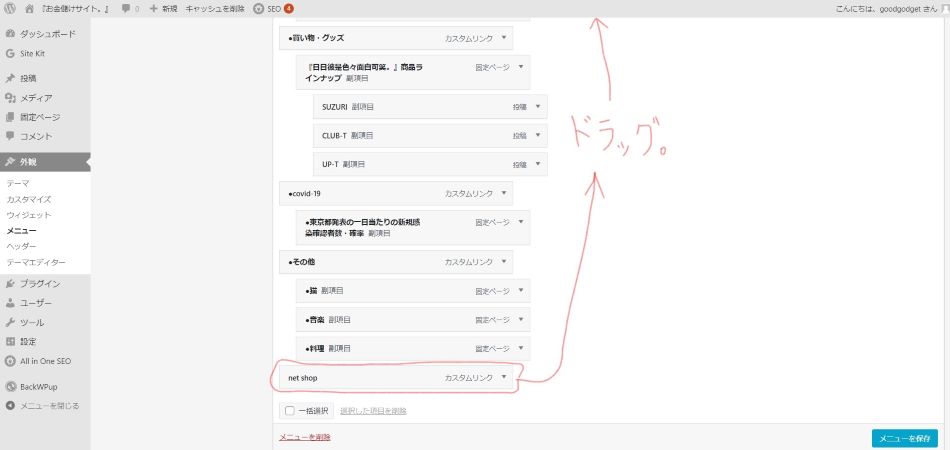Expand the ●その他 item arrow
This screenshot has height=450, width=950.
503,262
